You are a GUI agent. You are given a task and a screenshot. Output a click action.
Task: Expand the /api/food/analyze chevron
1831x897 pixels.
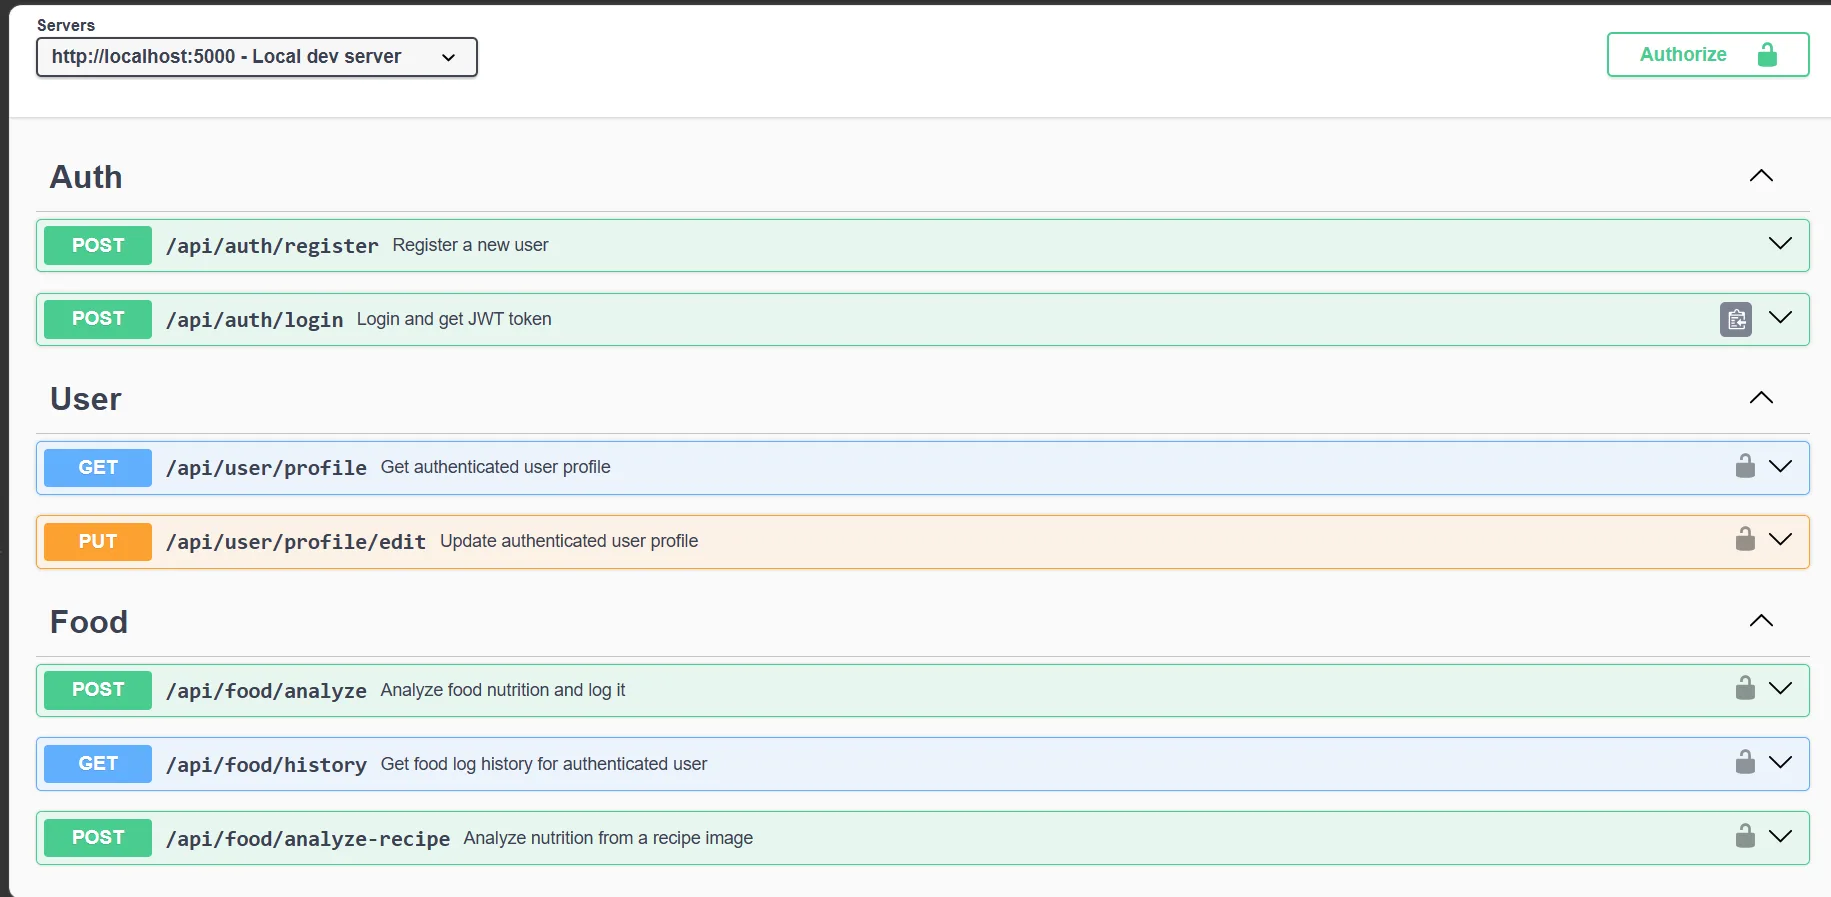pyautogui.click(x=1780, y=689)
